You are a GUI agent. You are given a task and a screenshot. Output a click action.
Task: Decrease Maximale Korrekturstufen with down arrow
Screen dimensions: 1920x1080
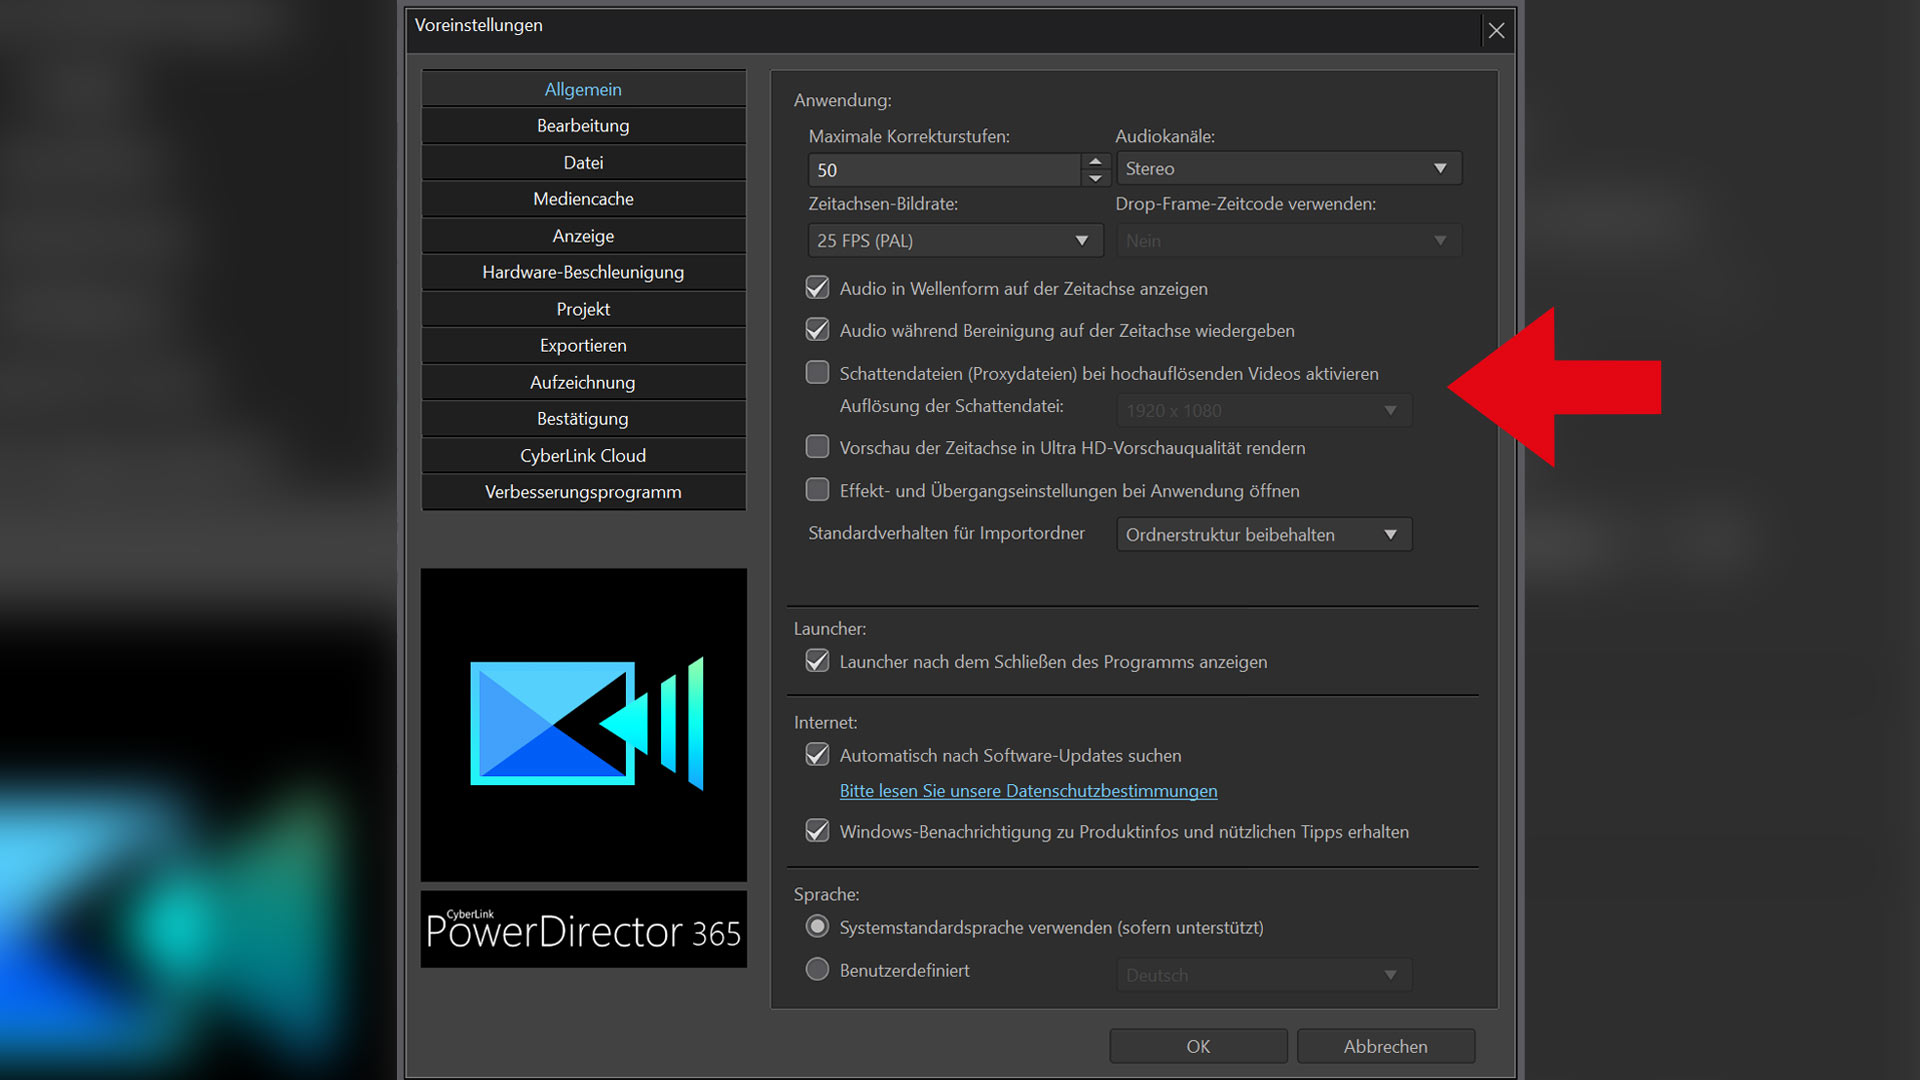tap(1095, 178)
